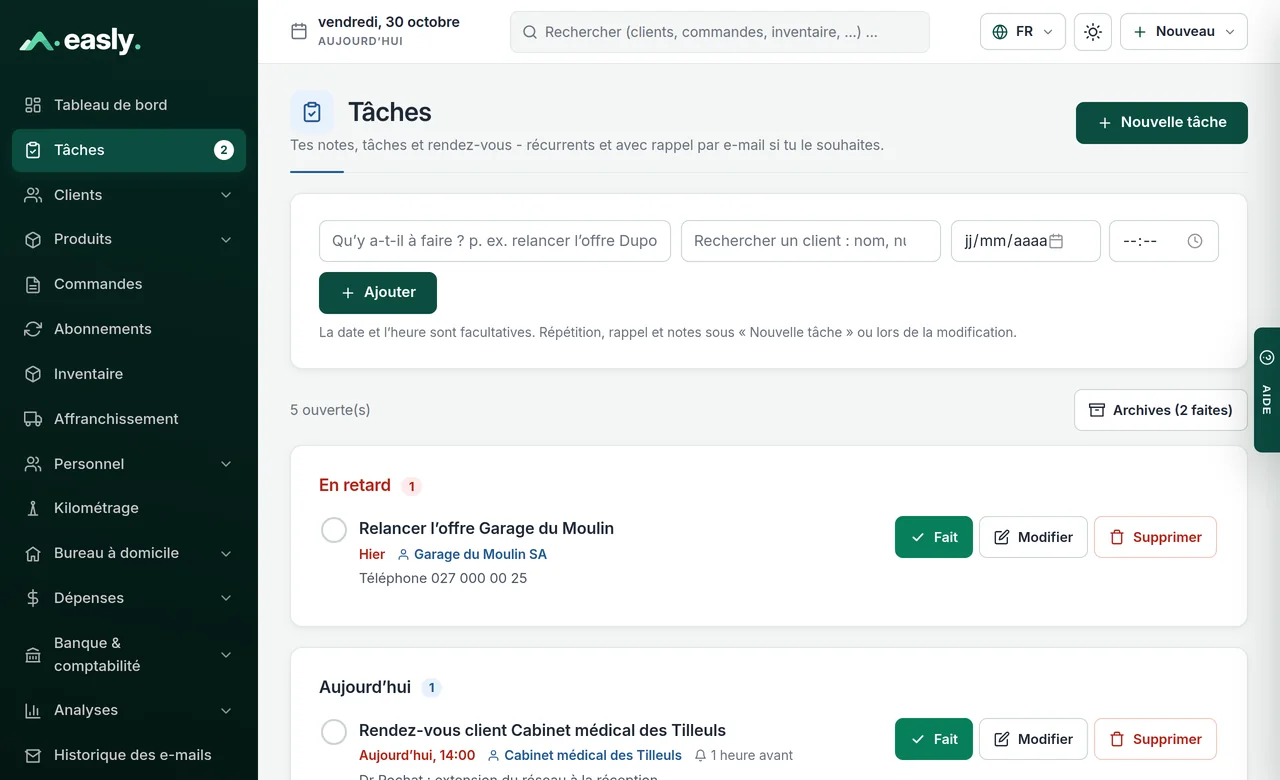Click Fait for Cabinet médical des Tilleuls task
The width and height of the screenshot is (1280, 780).
[x=934, y=739]
